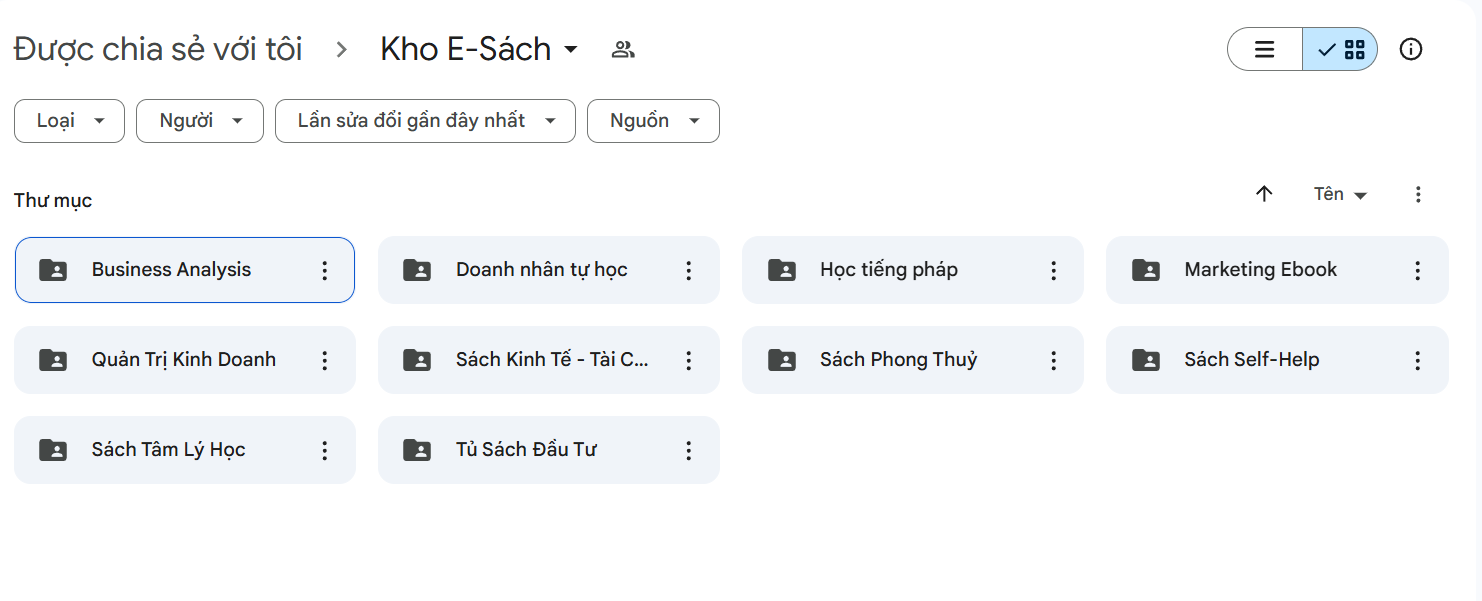1482x601 pixels.
Task: Open three-dot menu of Sách Tâm Lý Học
Action: click(x=324, y=449)
